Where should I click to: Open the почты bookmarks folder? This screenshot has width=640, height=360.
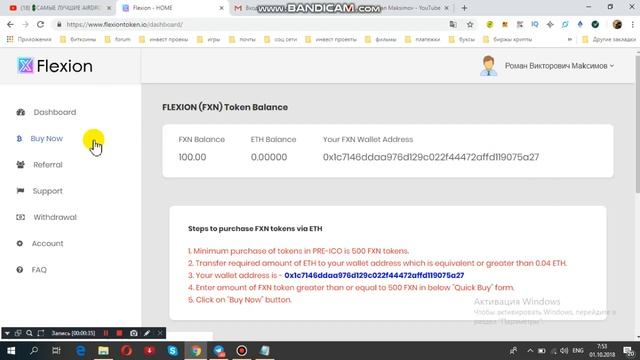242,40
